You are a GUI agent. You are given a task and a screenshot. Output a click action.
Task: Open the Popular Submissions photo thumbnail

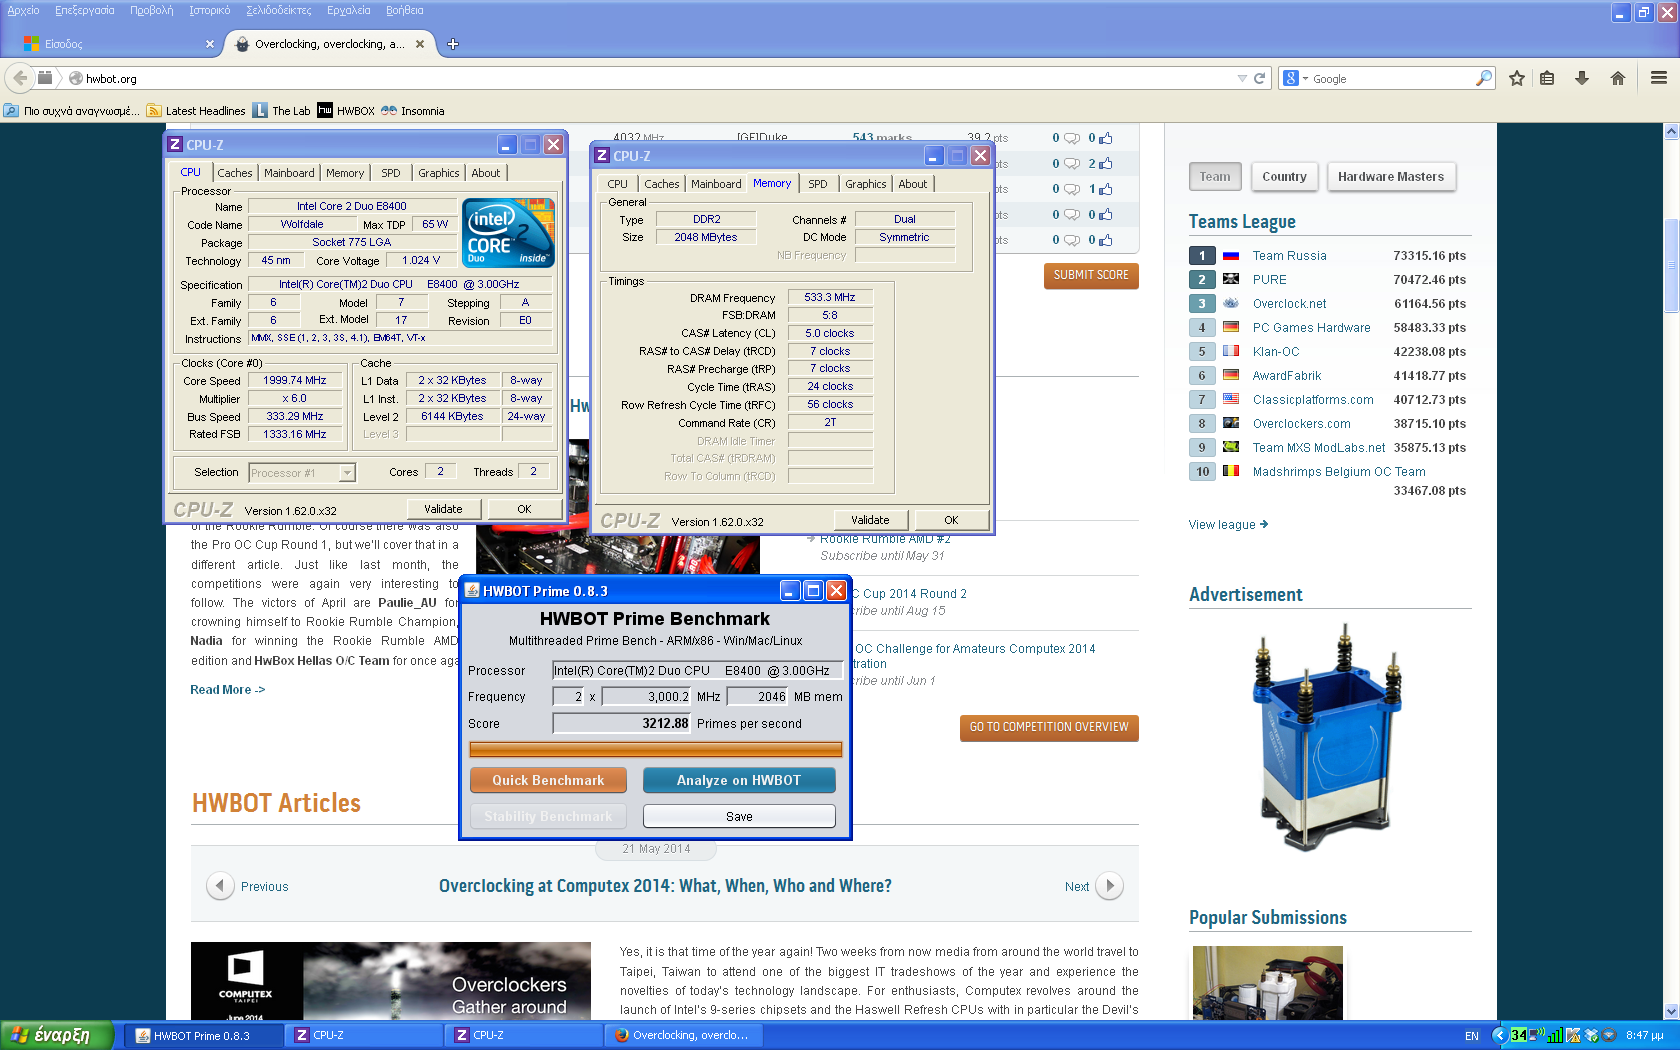coord(1267,983)
